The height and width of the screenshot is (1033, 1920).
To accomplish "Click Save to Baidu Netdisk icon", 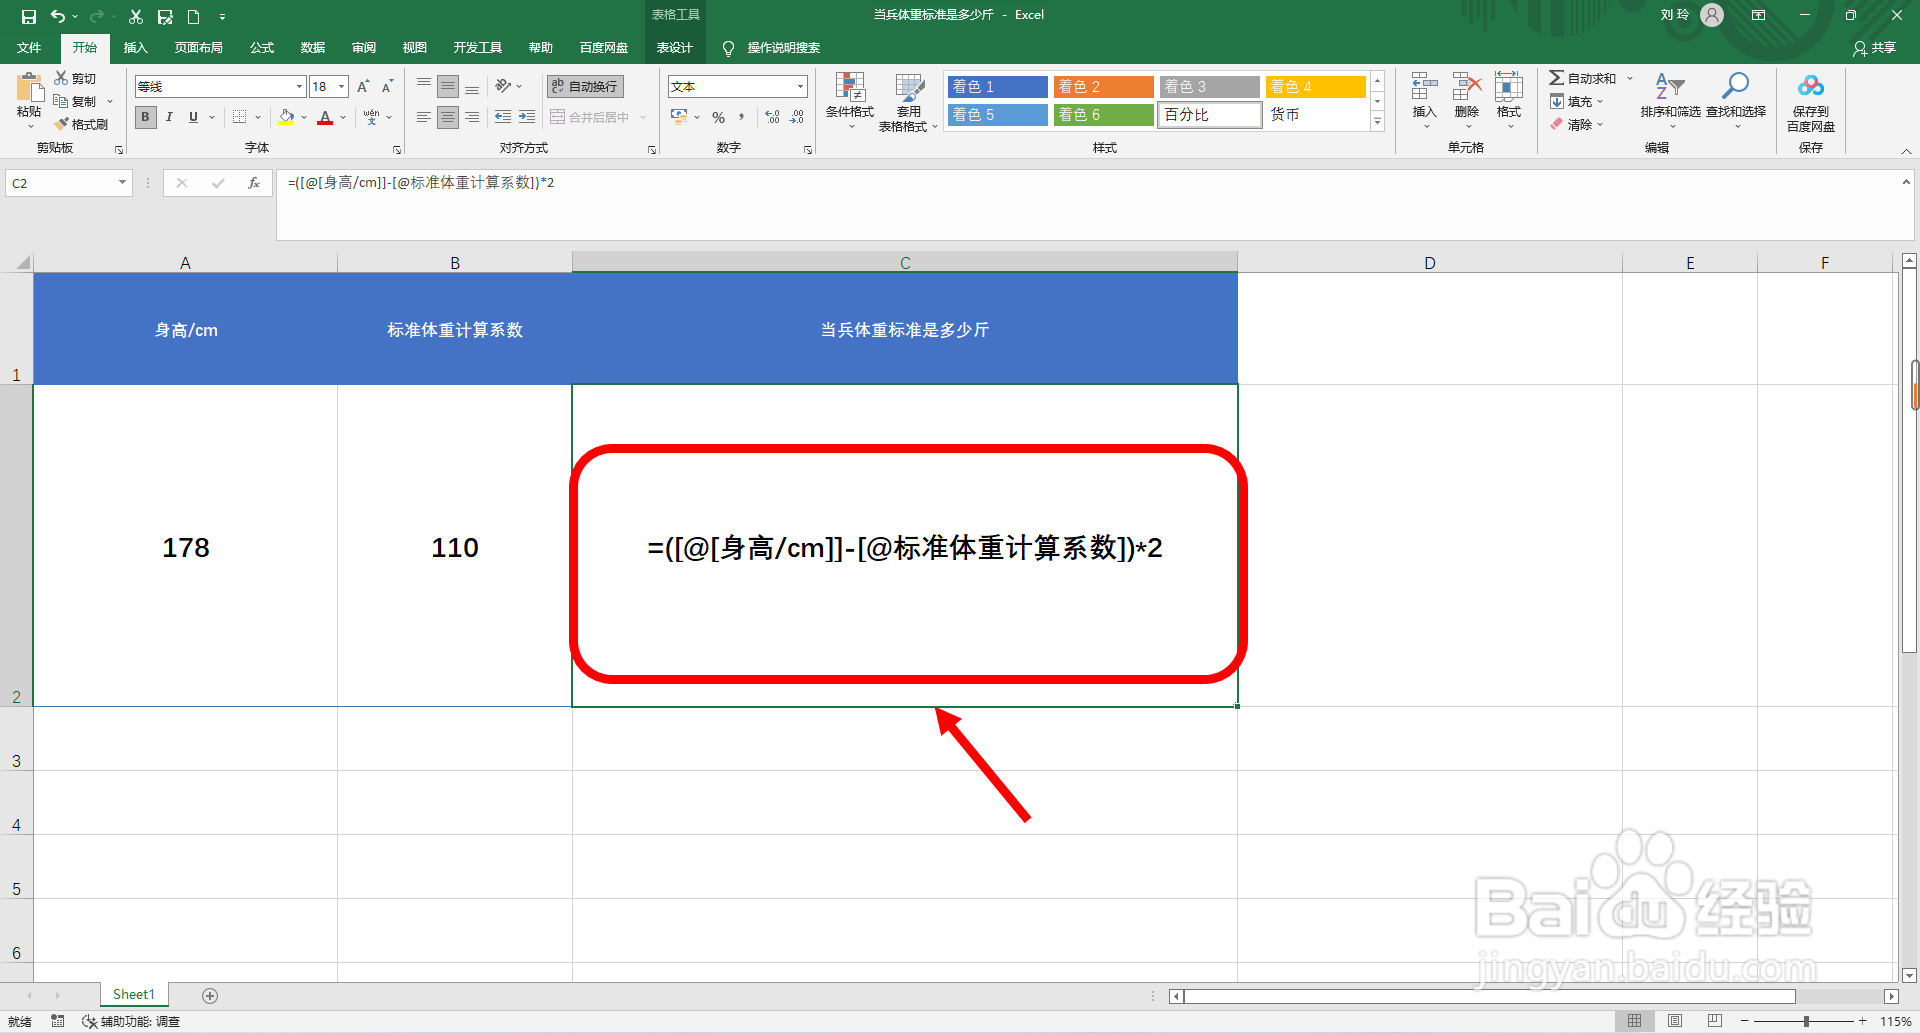I will [x=1811, y=101].
